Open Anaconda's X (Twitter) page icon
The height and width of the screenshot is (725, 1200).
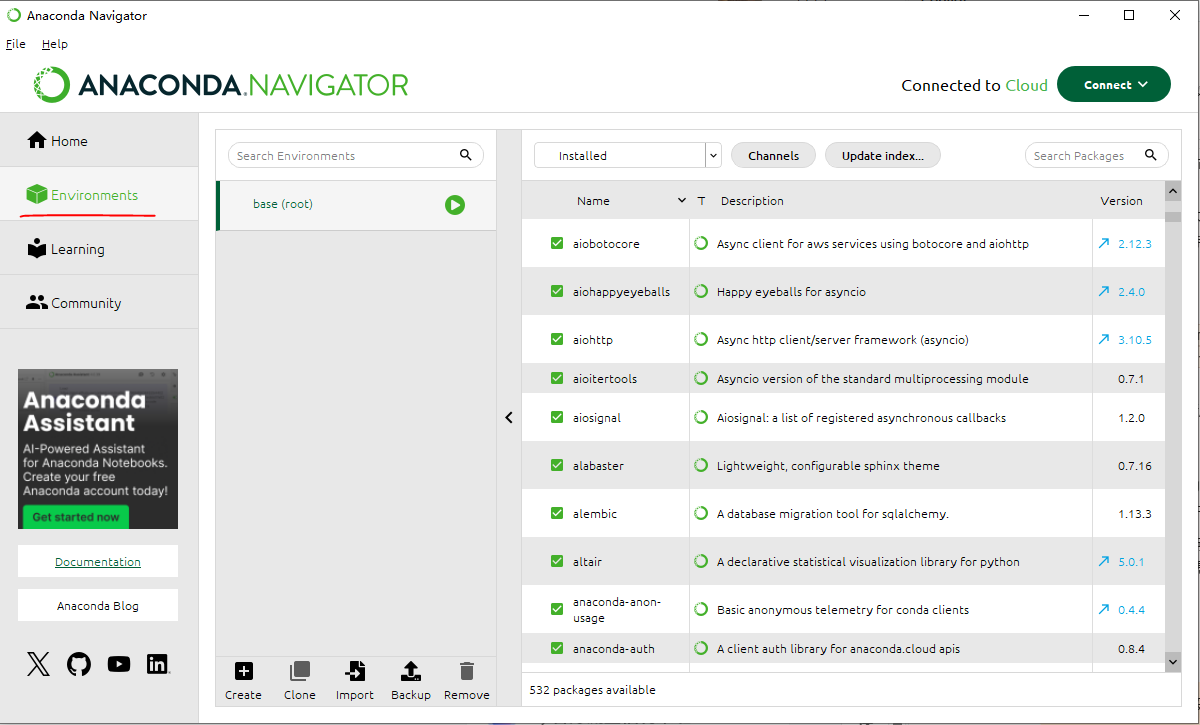click(38, 664)
